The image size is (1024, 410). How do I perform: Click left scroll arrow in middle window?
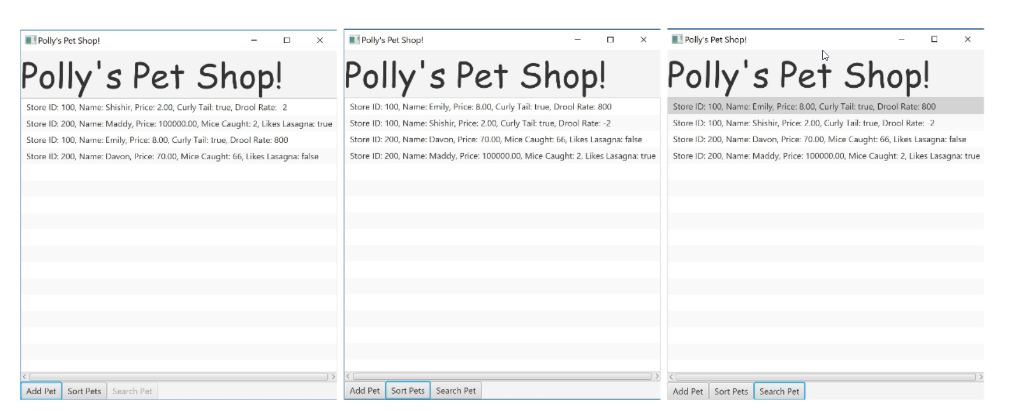(349, 376)
